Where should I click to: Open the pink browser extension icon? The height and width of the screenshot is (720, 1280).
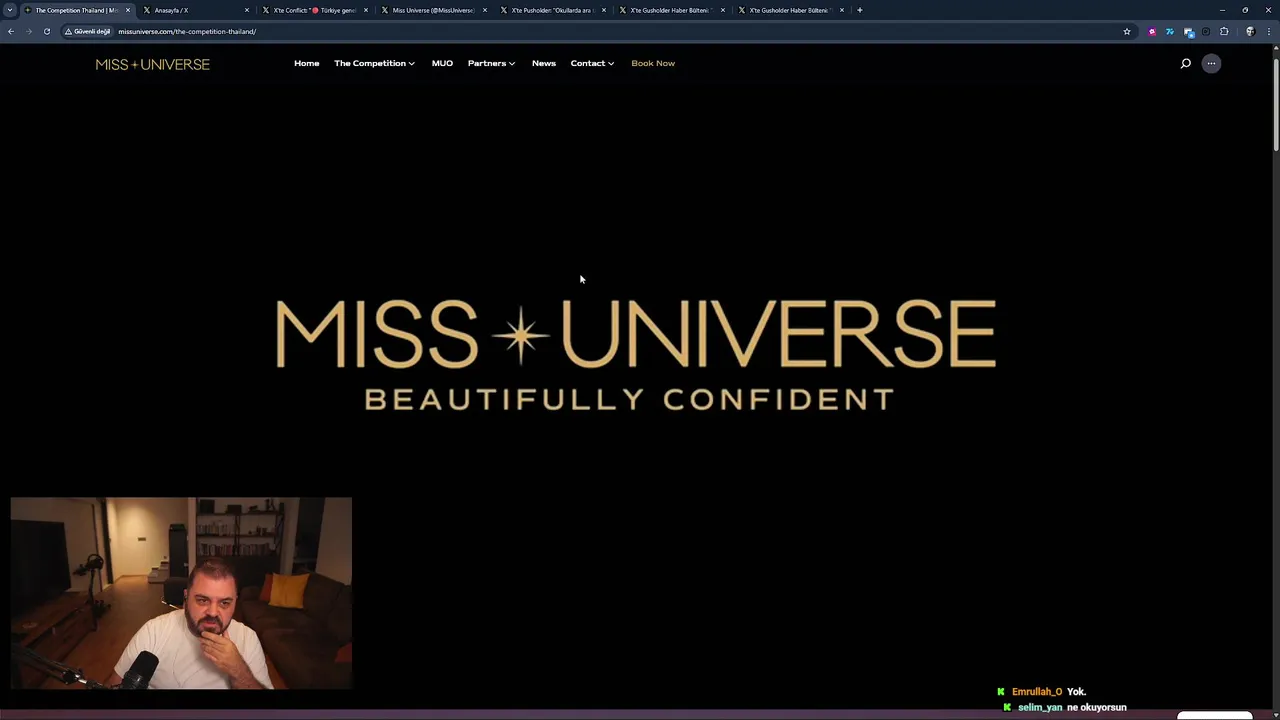[x=1152, y=31]
